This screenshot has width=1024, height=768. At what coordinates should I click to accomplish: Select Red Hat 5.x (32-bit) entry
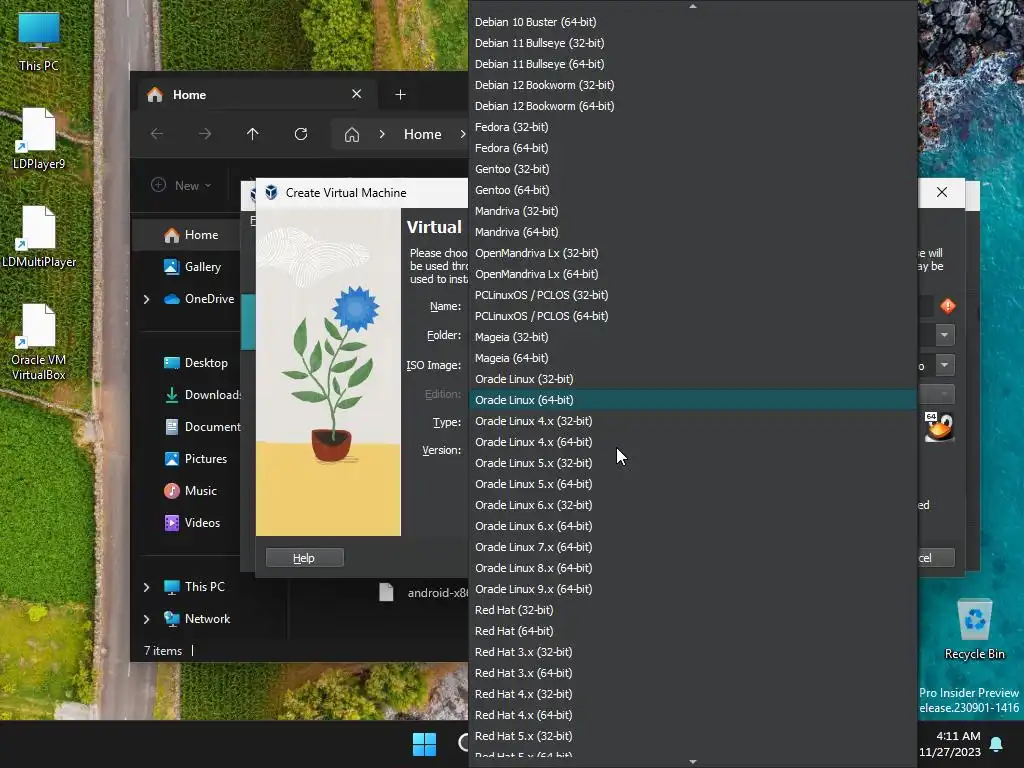pyautogui.click(x=692, y=735)
